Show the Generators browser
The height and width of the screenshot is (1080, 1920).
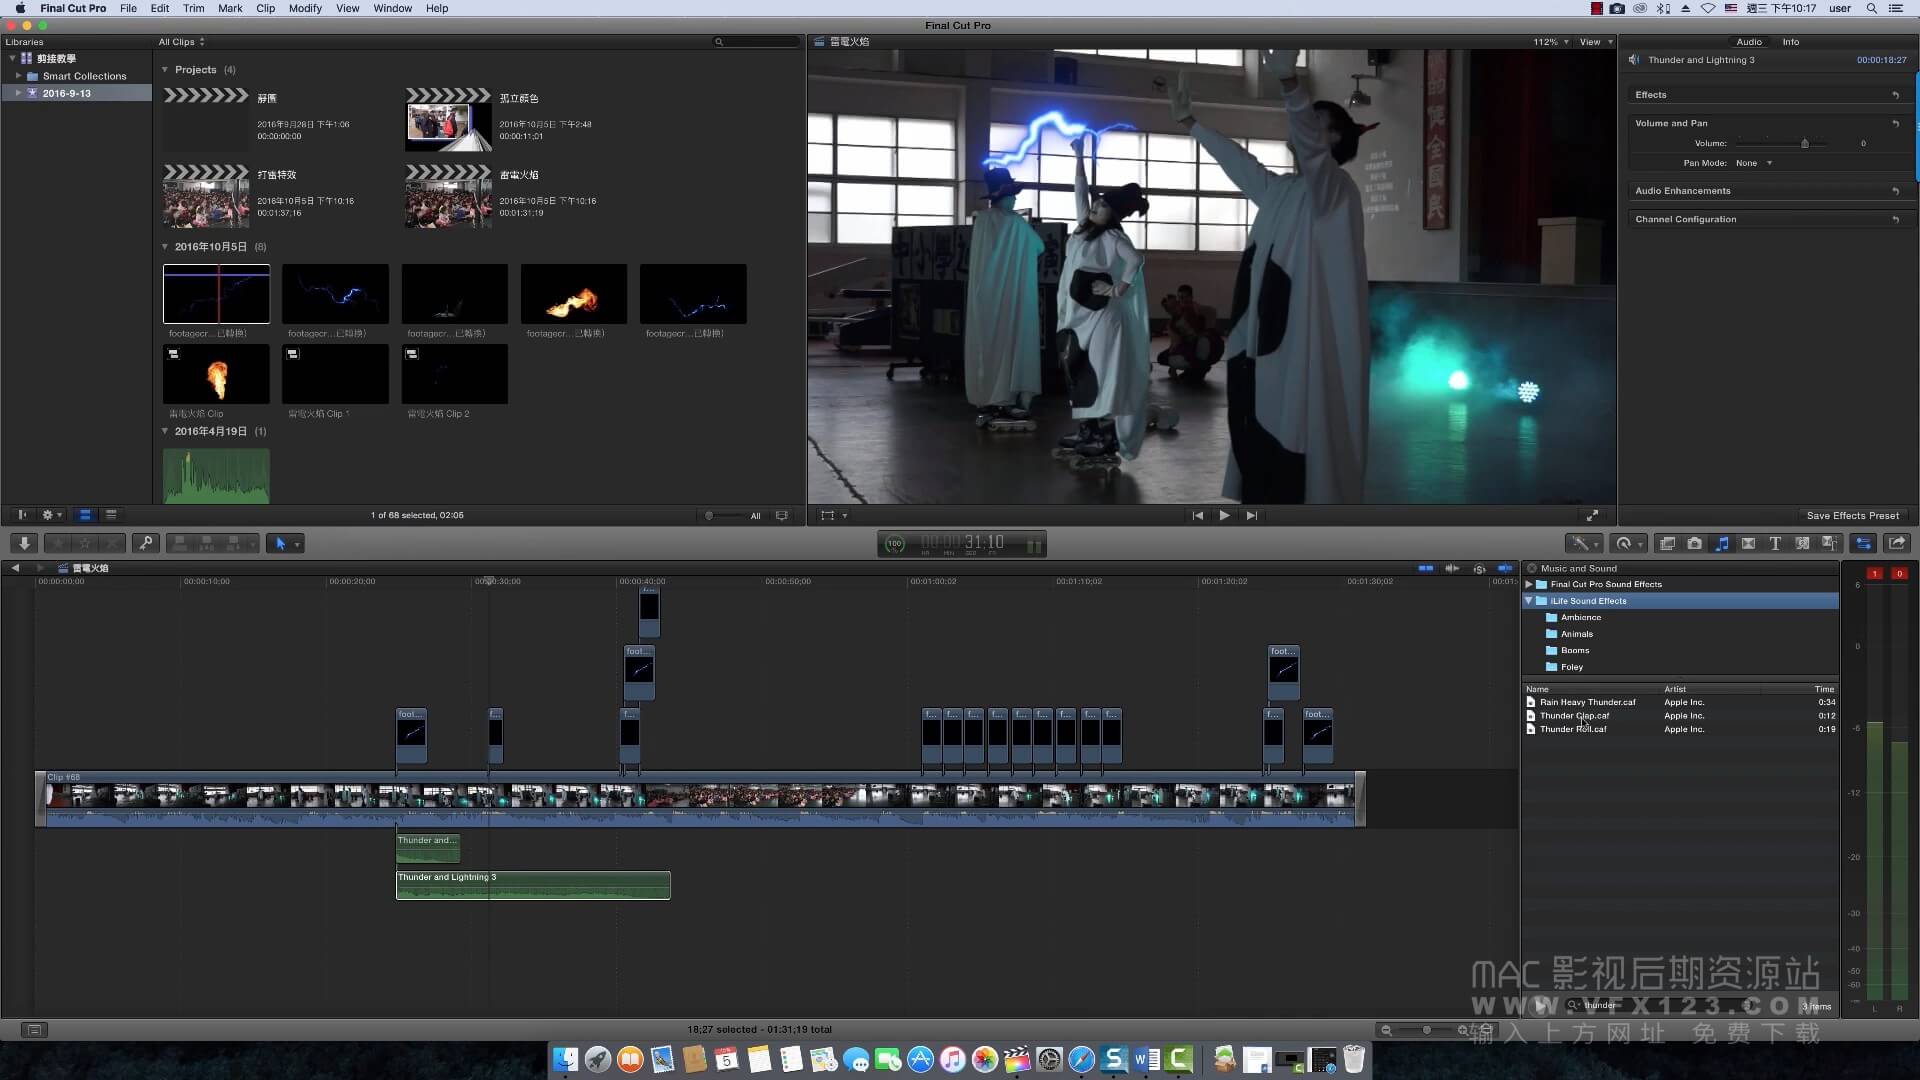(x=1802, y=543)
